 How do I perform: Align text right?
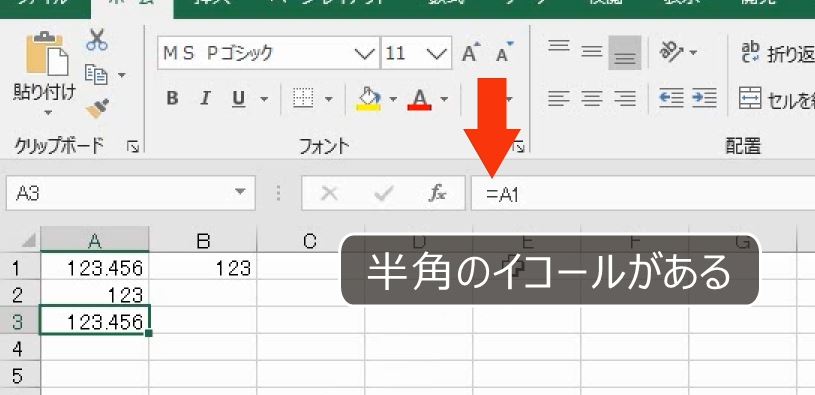[x=625, y=98]
